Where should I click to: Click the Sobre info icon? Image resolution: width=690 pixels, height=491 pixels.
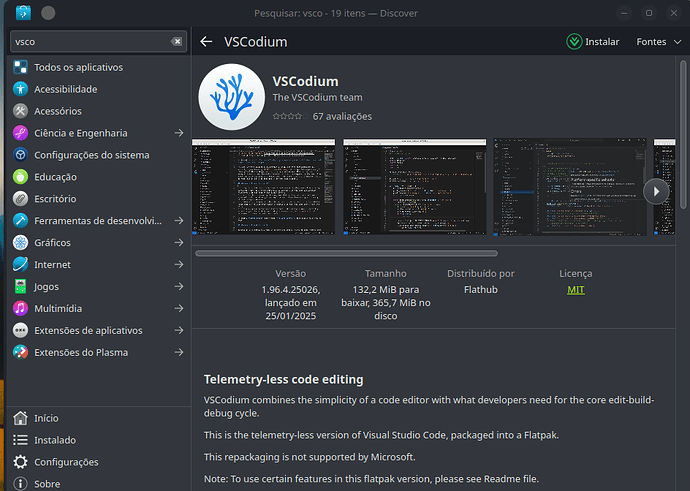20,484
